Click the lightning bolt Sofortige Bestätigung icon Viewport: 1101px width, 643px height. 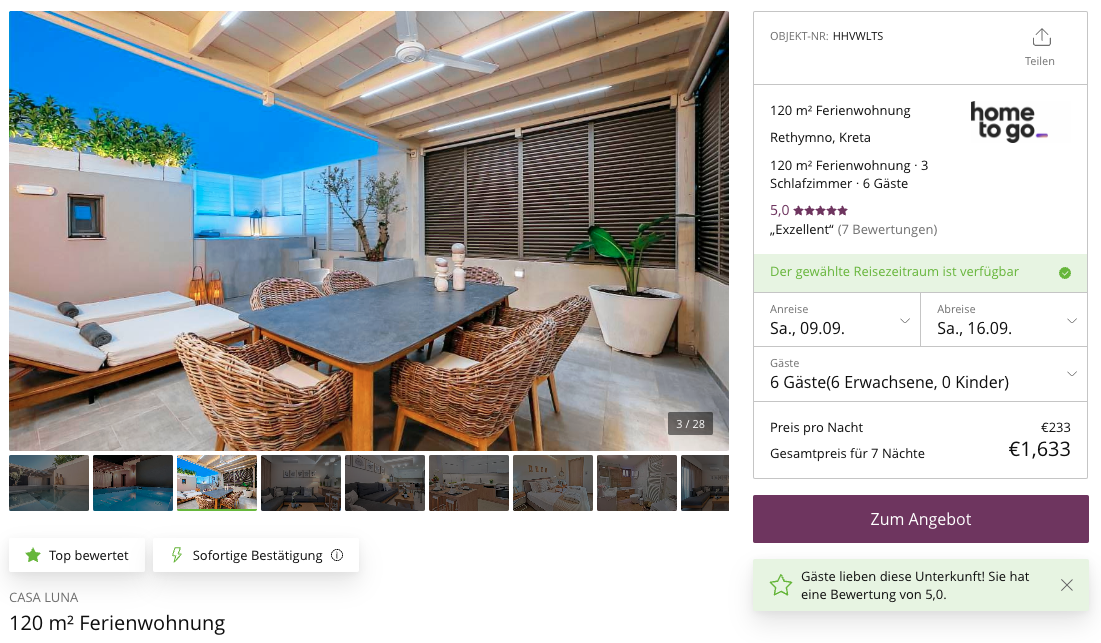click(177, 555)
